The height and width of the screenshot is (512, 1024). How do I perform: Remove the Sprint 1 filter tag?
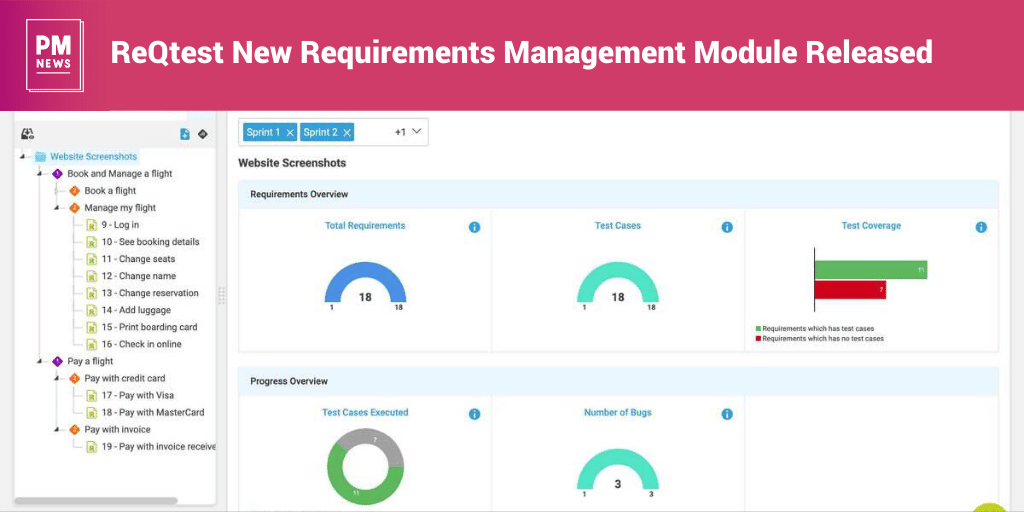(290, 133)
